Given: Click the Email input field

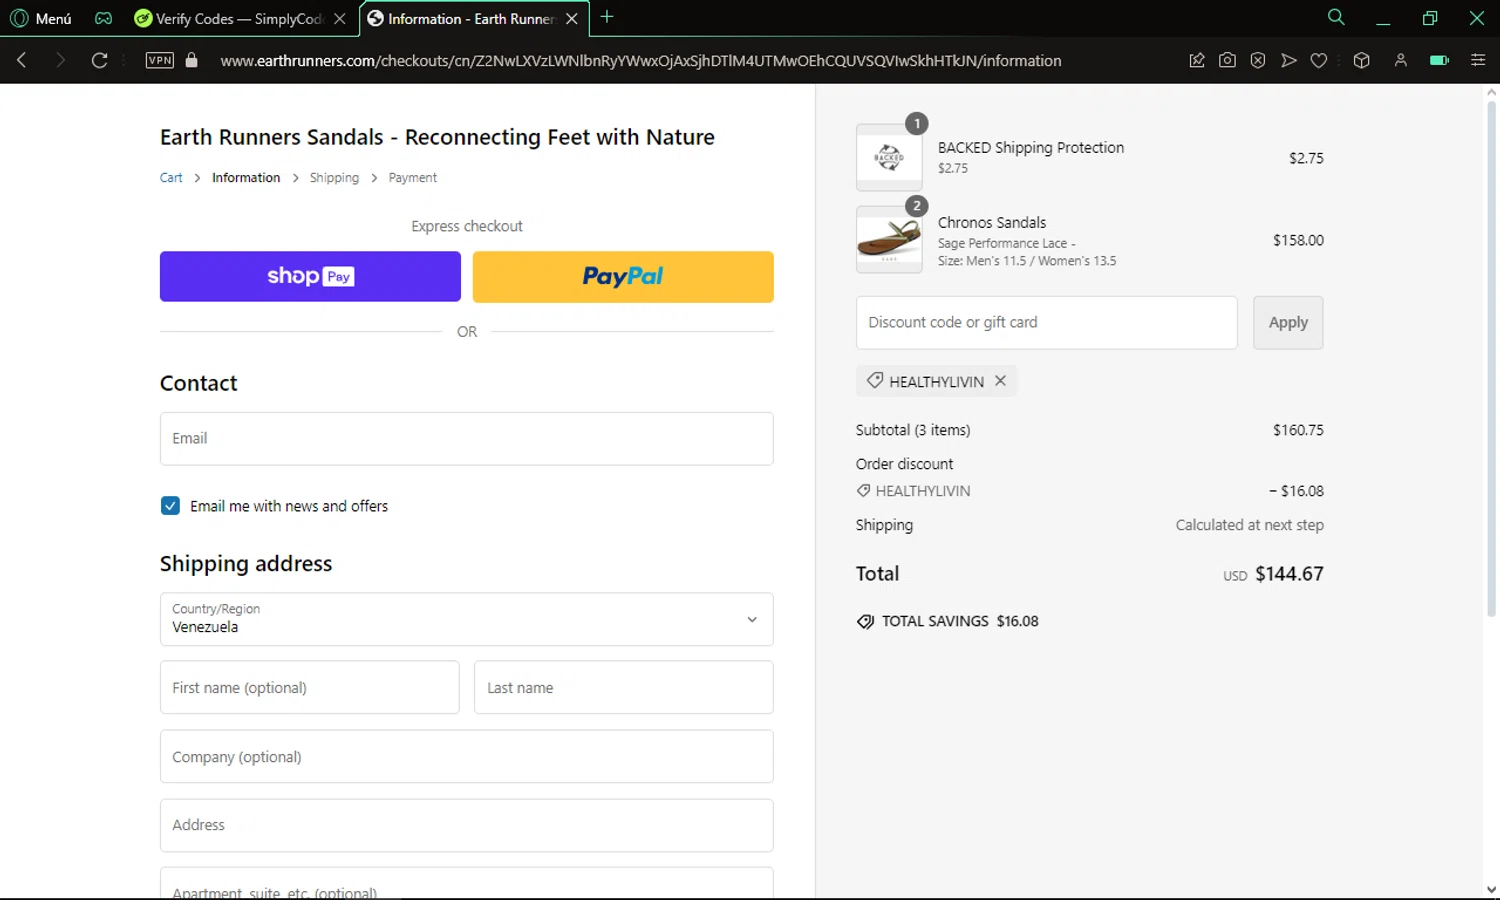Looking at the screenshot, I should pyautogui.click(x=467, y=439).
